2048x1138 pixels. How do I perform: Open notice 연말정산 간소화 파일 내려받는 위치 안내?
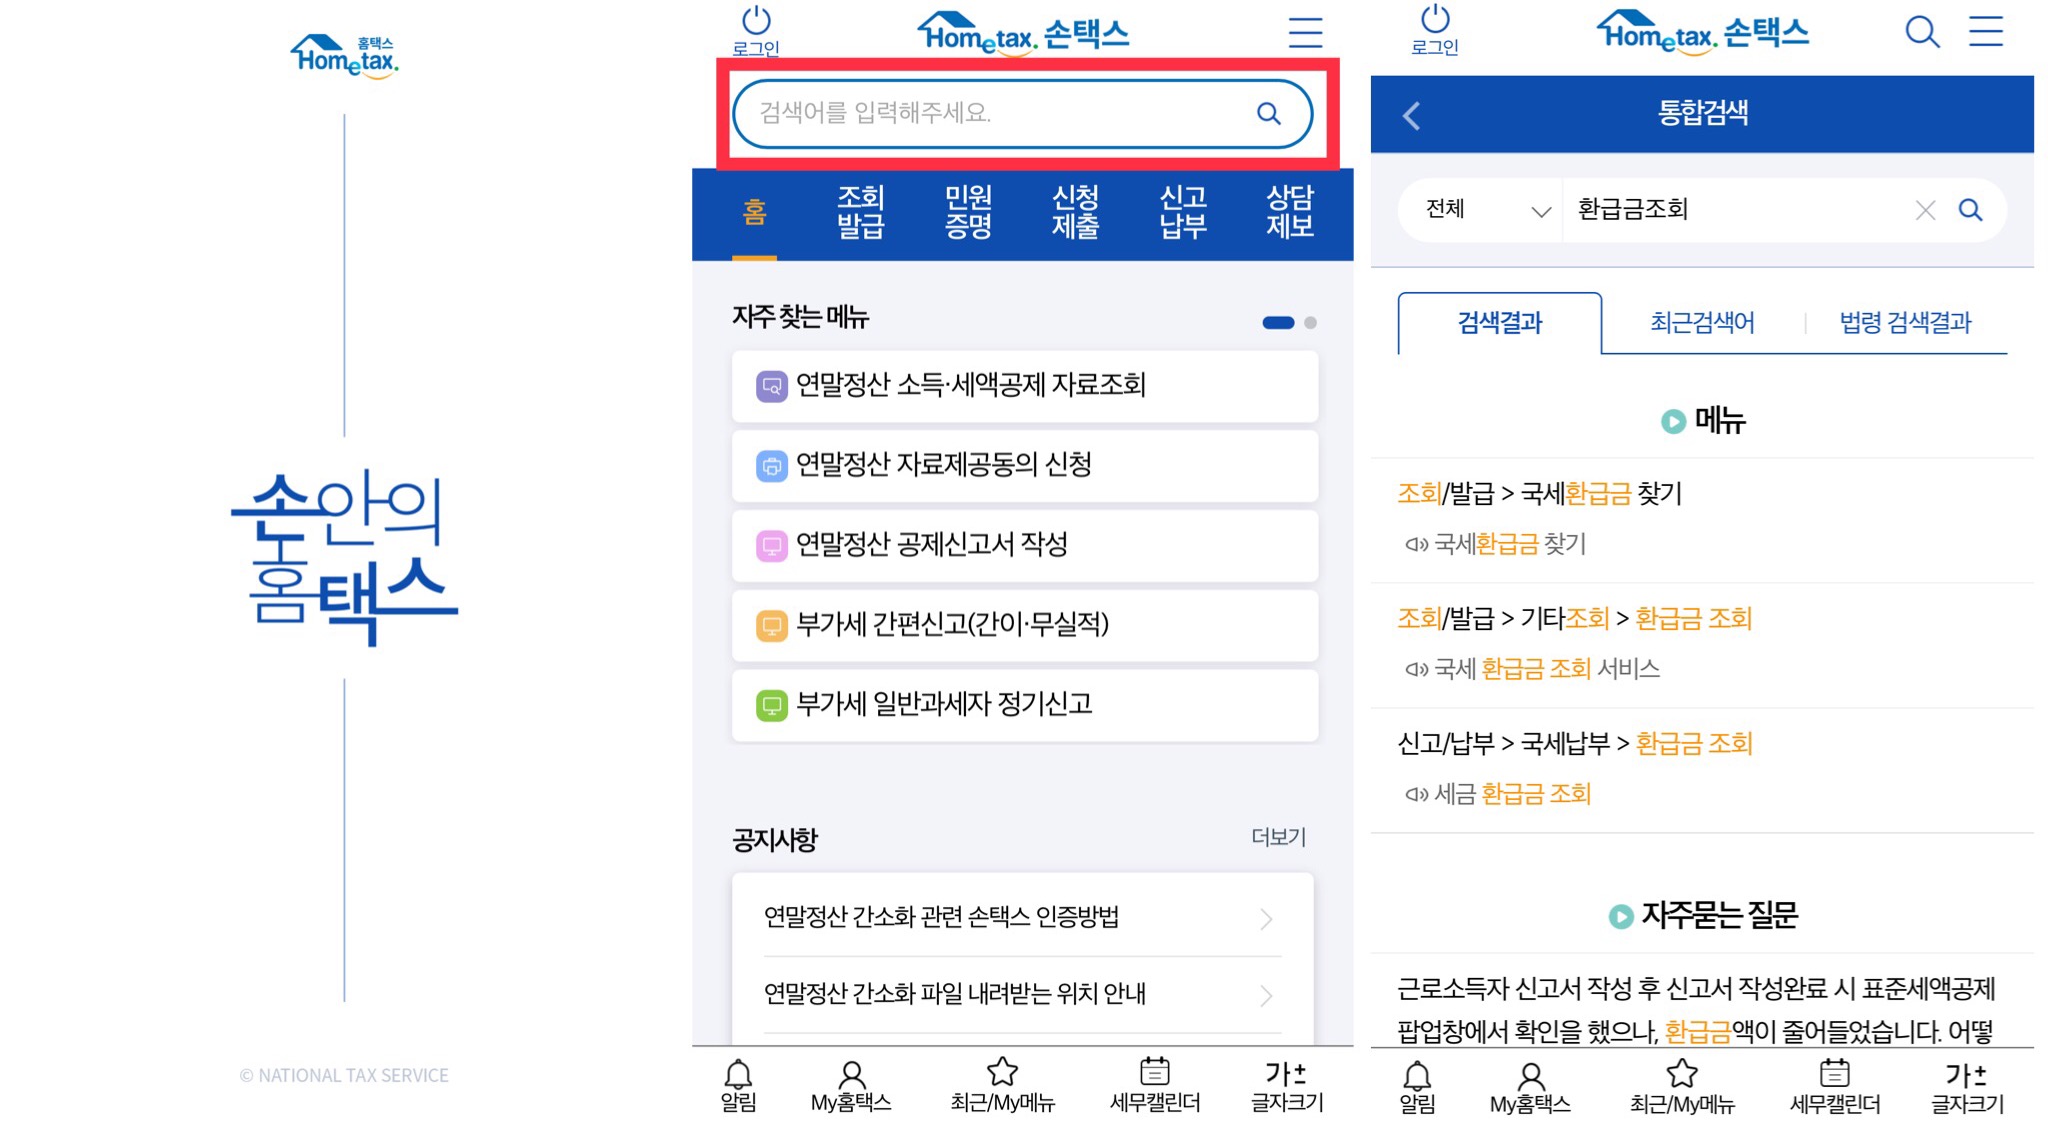point(1022,994)
